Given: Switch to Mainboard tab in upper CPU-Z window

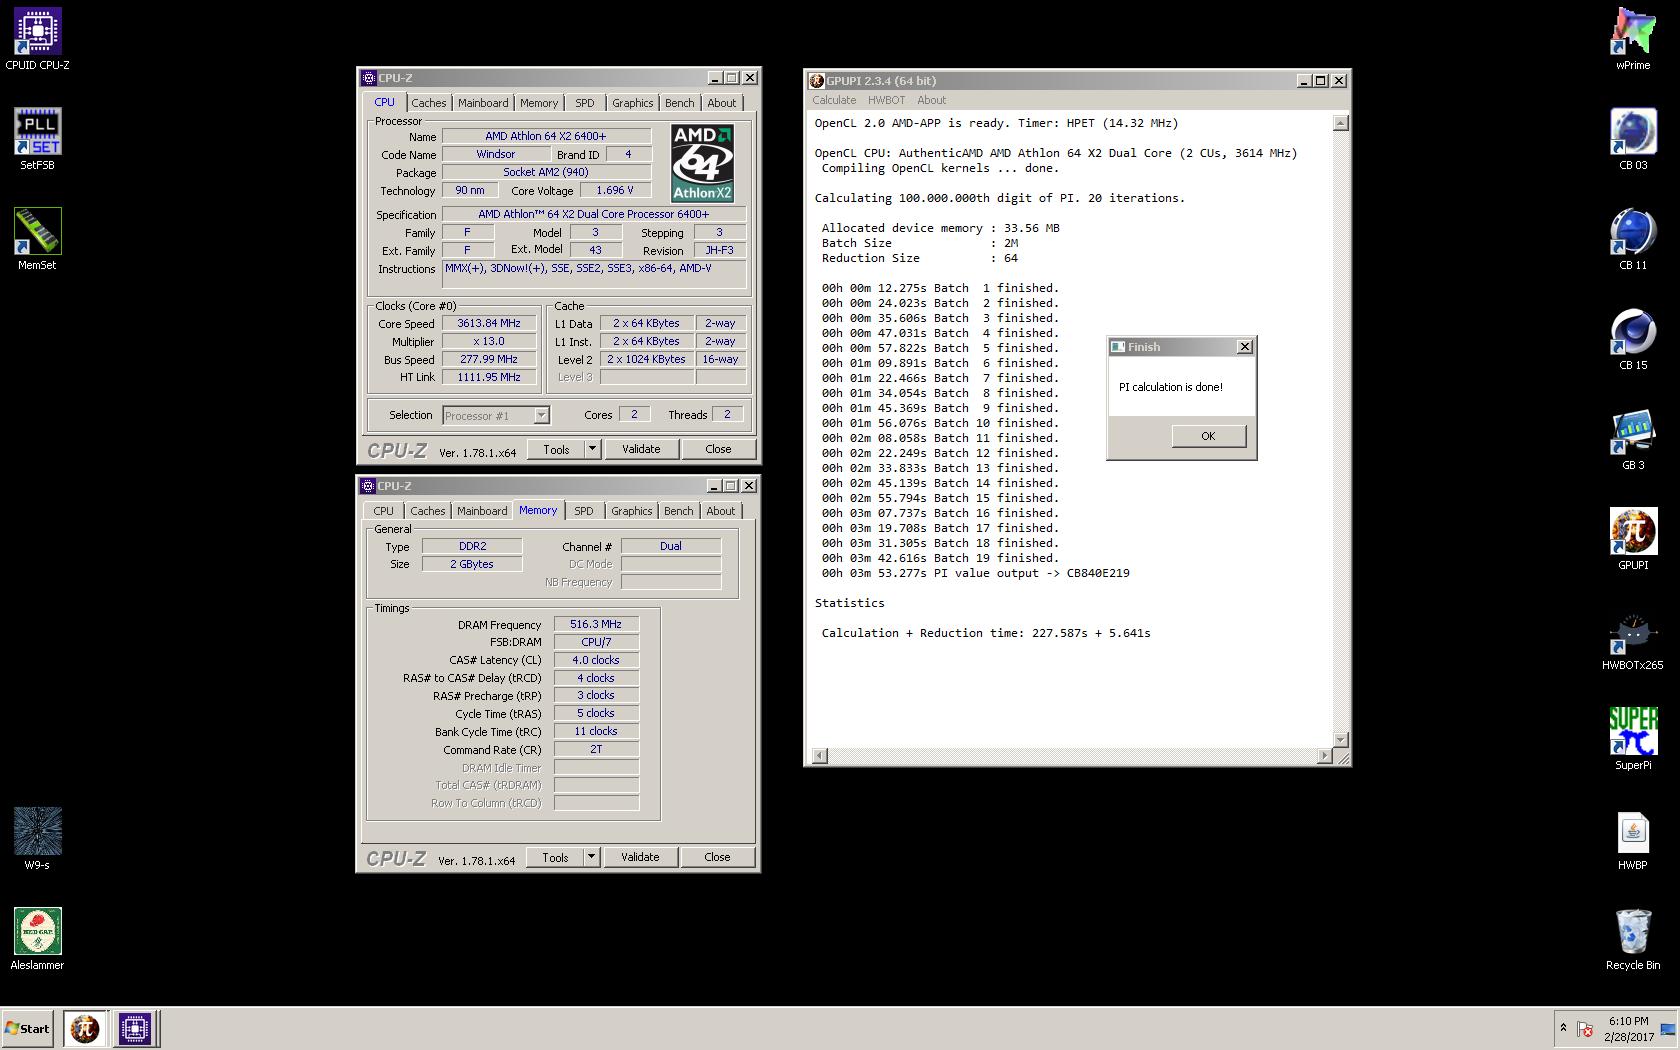Looking at the screenshot, I should pyautogui.click(x=483, y=103).
